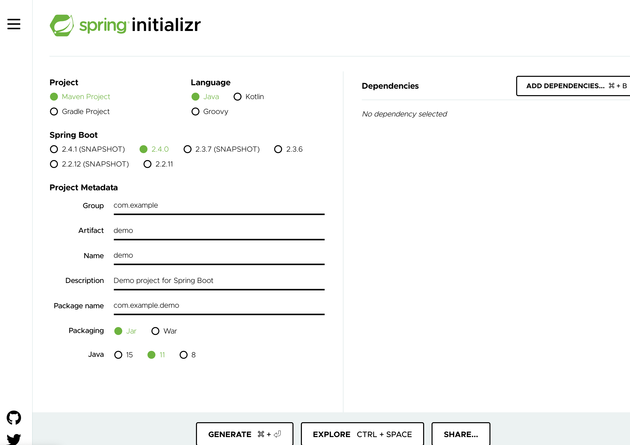Open the hamburger menu
This screenshot has height=445, width=630.
tap(14, 24)
